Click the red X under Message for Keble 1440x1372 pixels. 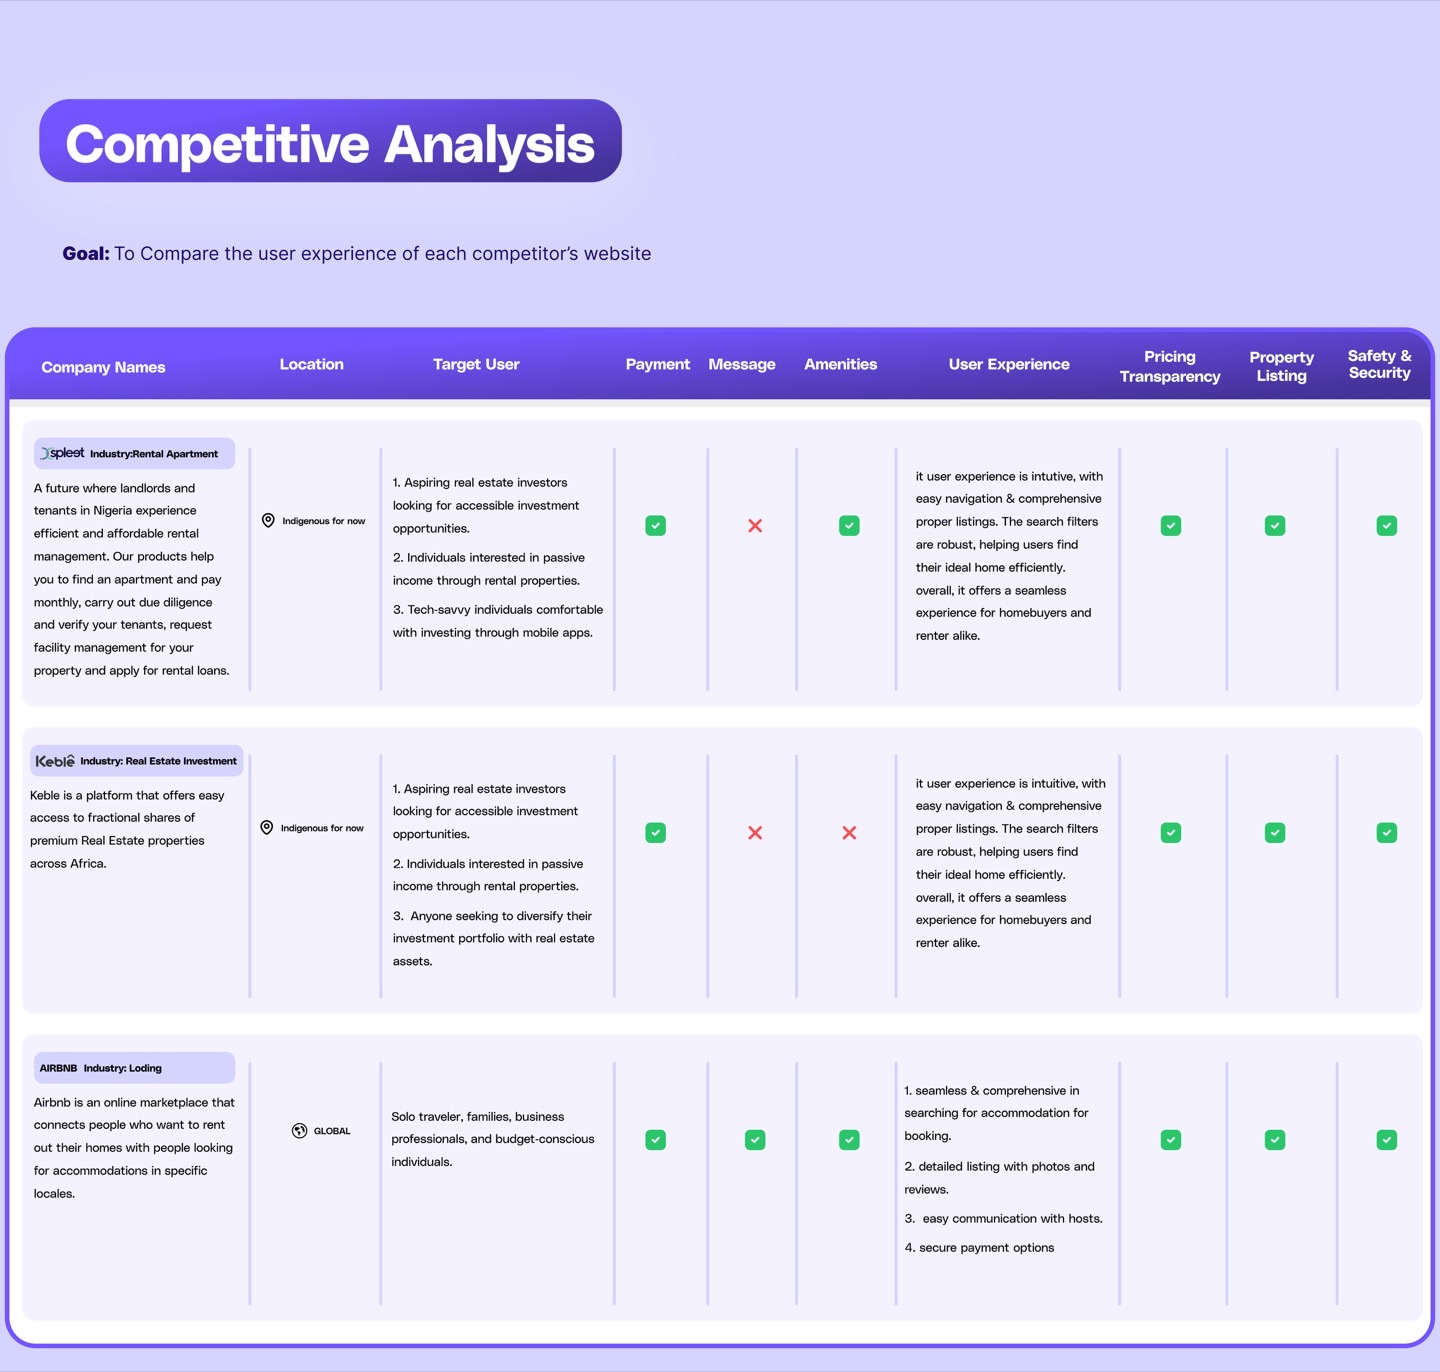point(755,833)
